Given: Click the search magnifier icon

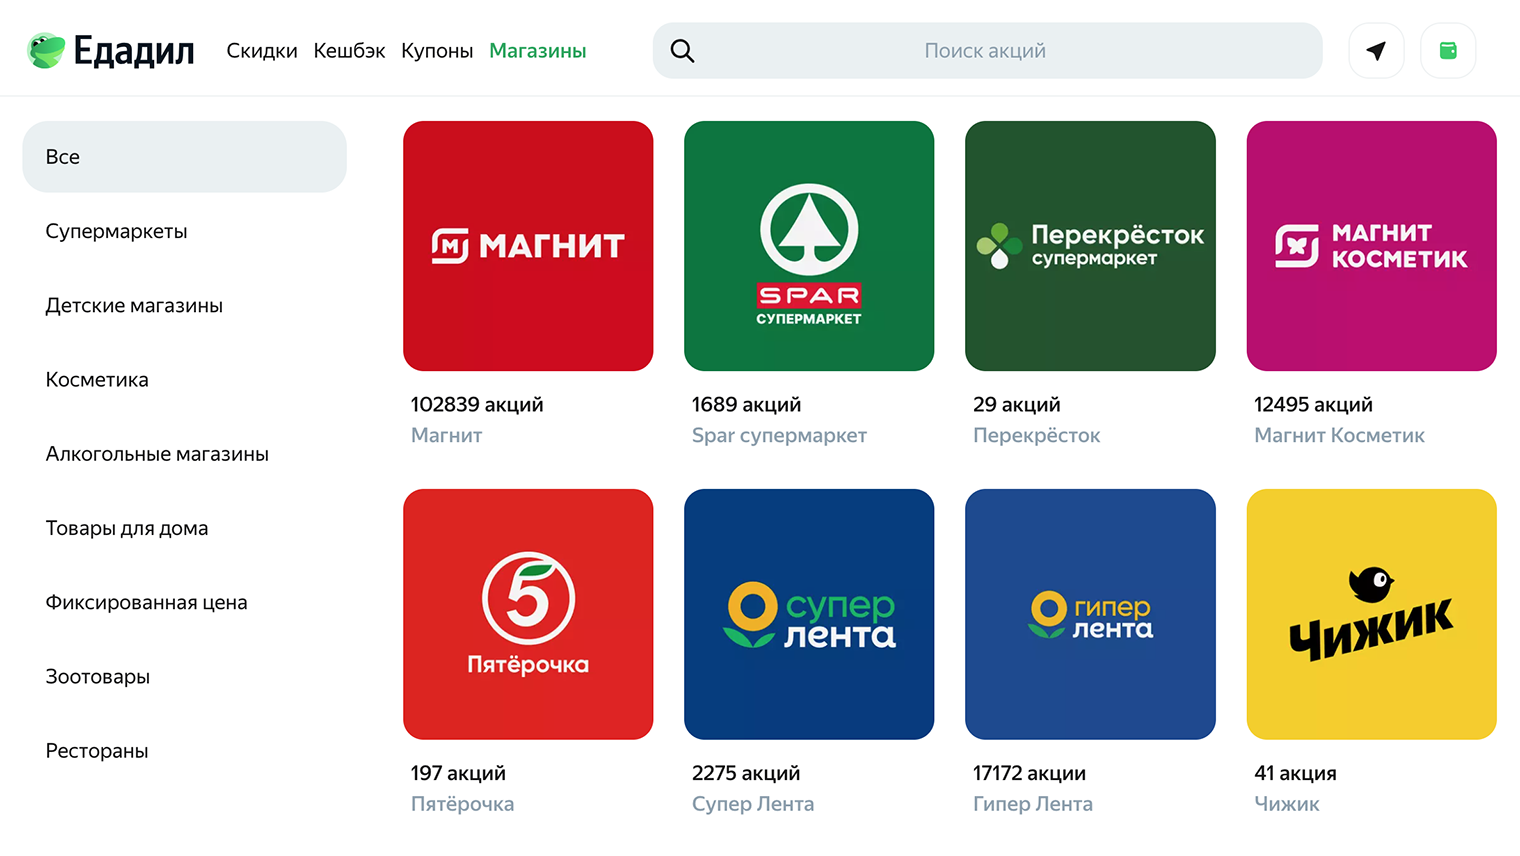Looking at the screenshot, I should tap(682, 51).
